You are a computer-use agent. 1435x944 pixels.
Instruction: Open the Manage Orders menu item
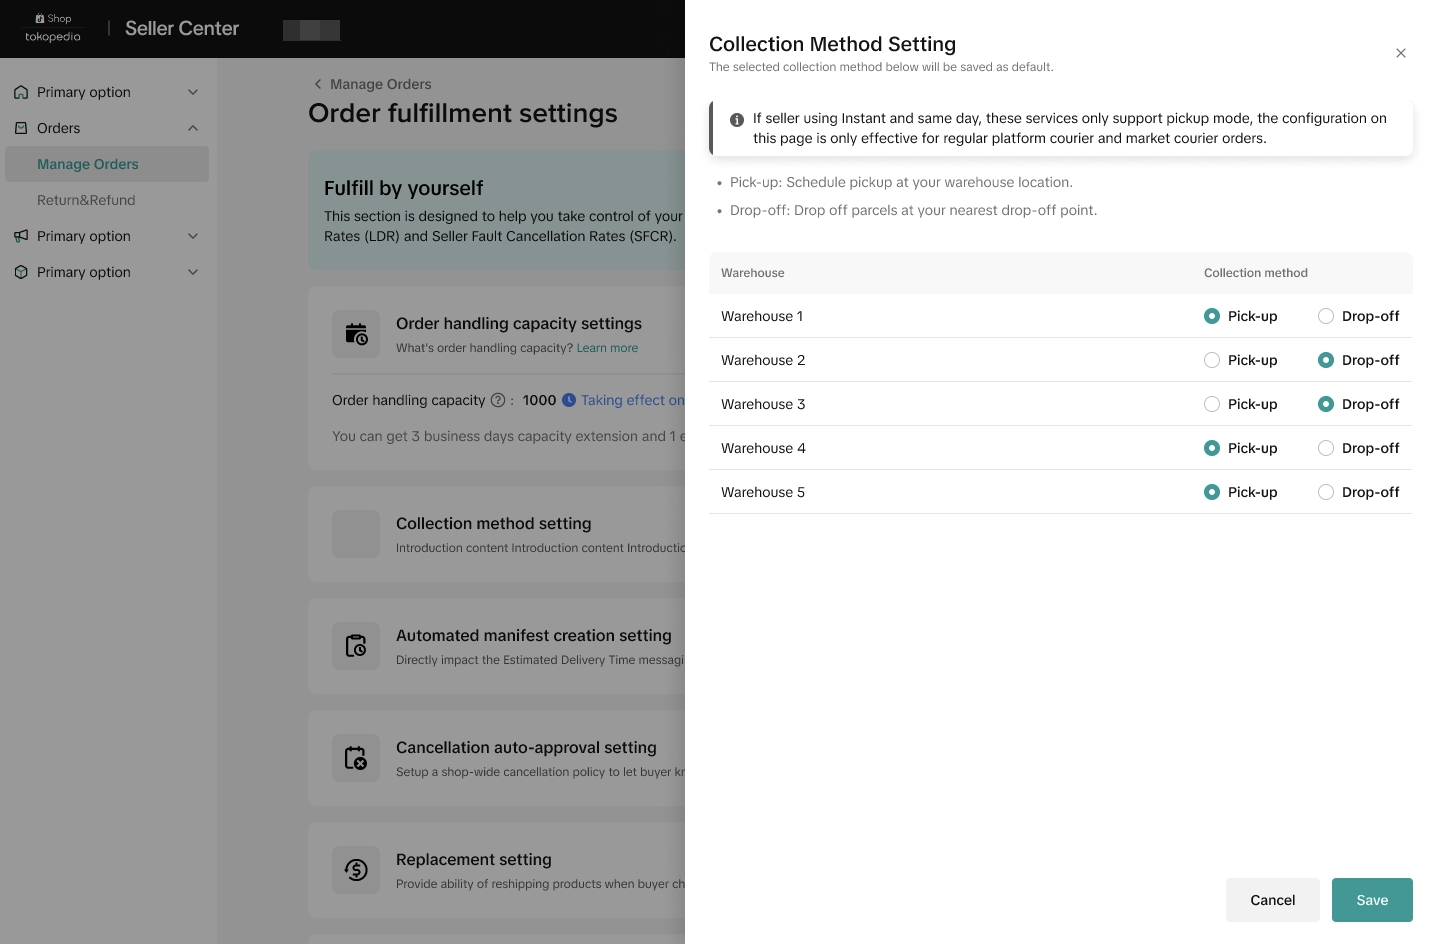88,164
